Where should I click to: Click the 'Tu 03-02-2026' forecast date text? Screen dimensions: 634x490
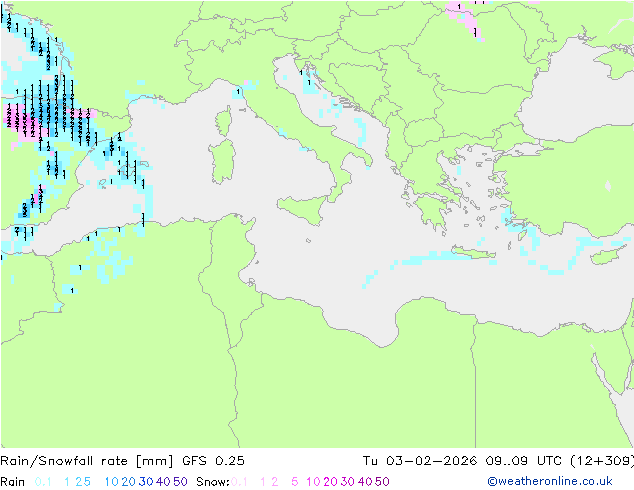pos(420,461)
